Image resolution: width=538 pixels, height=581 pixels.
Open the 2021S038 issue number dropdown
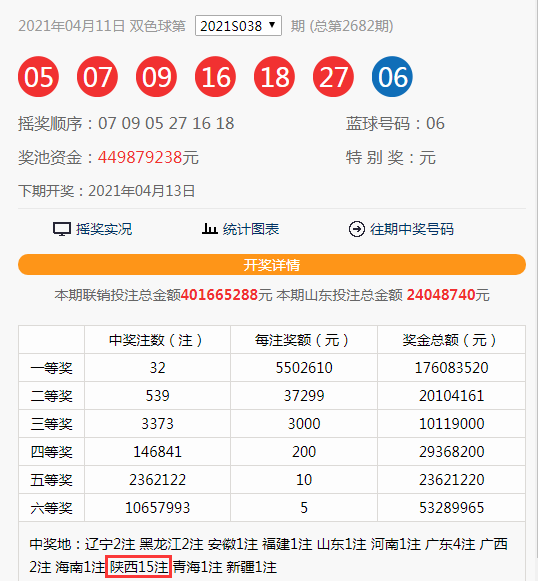[238, 26]
